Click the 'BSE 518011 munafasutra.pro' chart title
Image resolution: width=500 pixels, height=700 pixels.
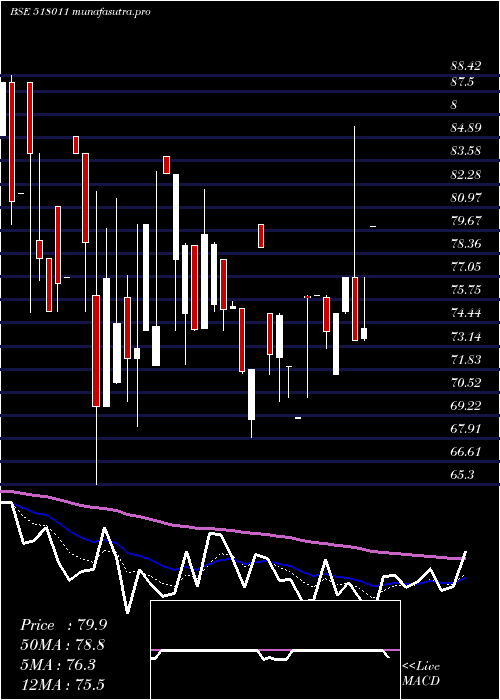[x=80, y=12]
